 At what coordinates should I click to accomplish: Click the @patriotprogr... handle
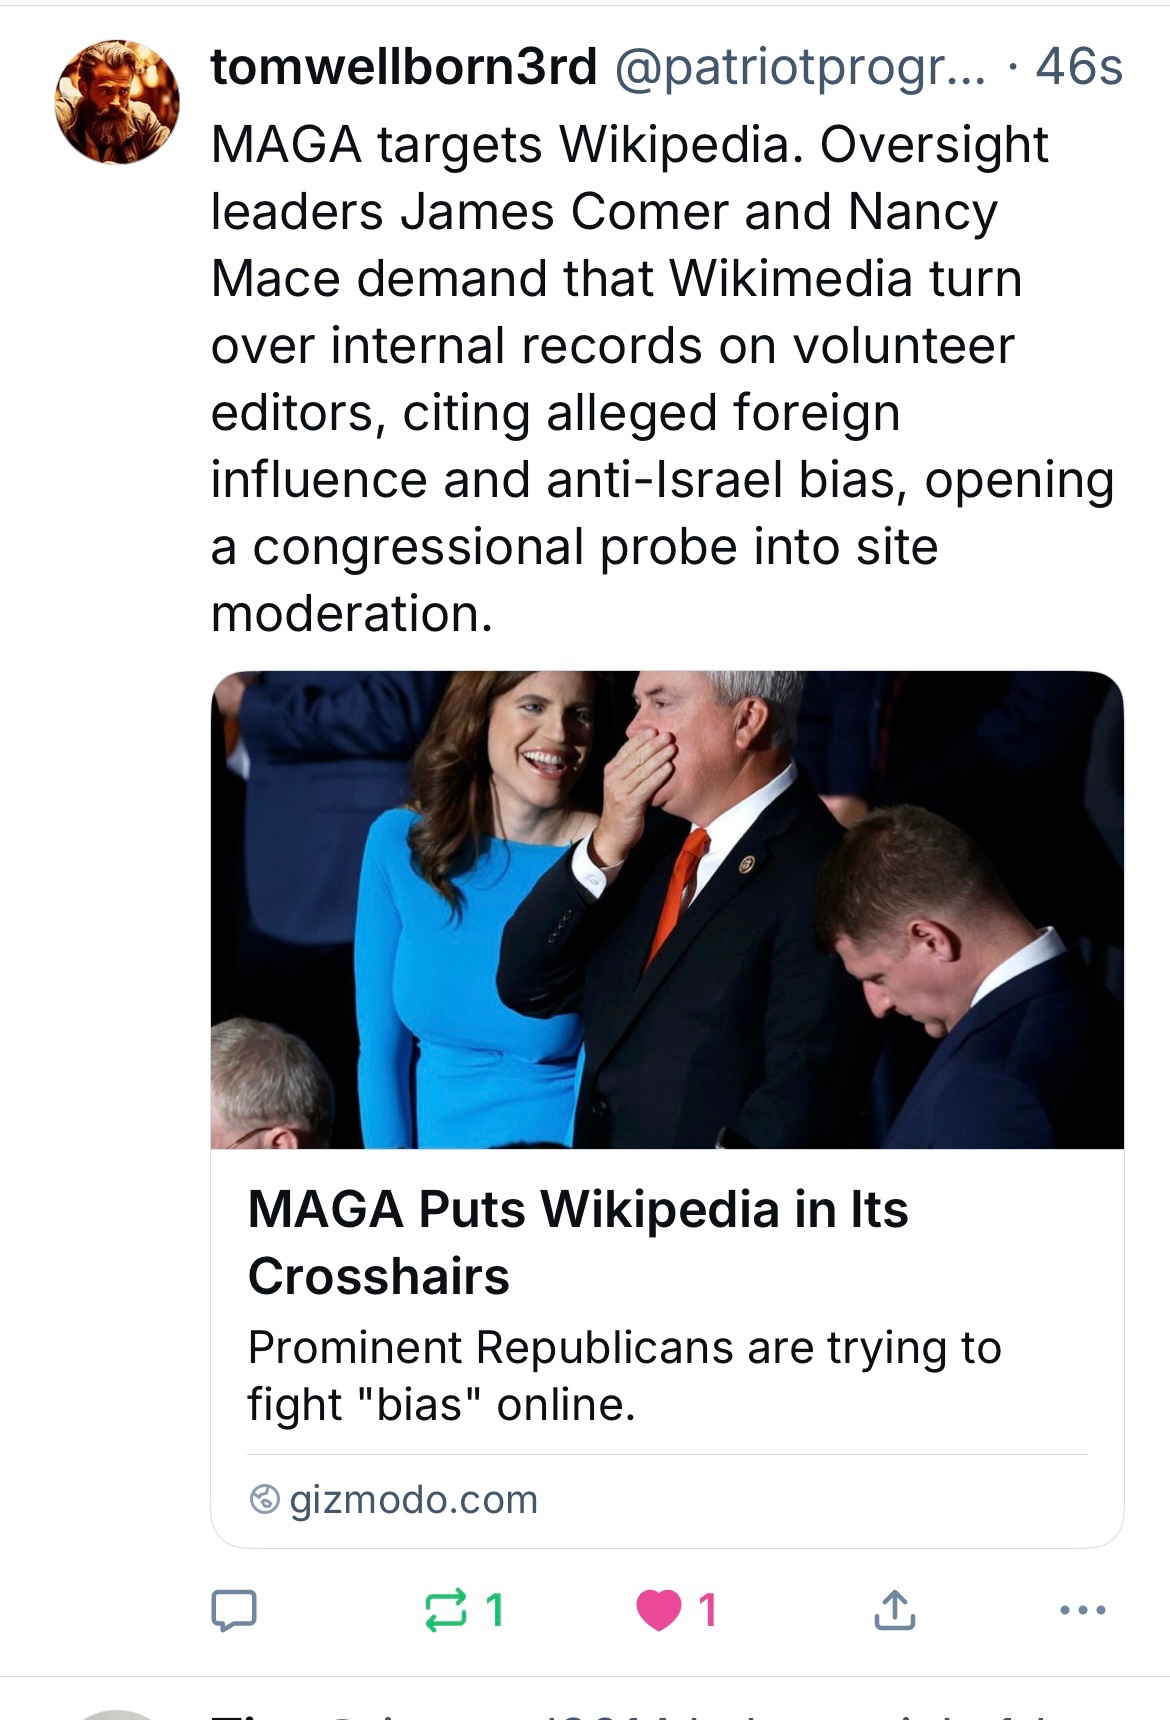[x=800, y=67]
